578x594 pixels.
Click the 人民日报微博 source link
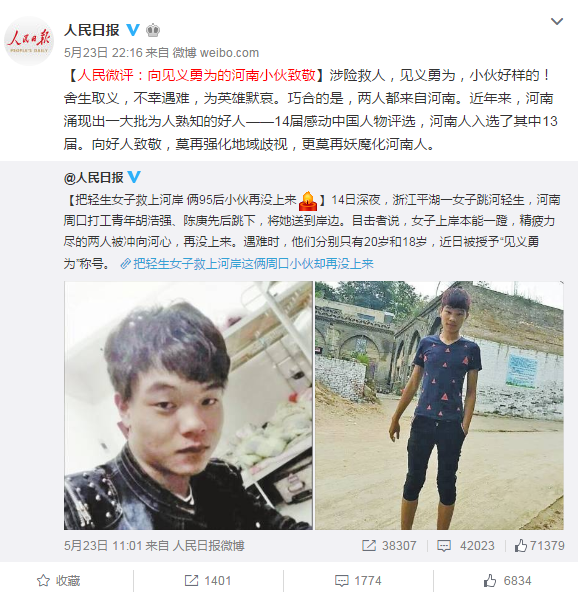[209, 546]
